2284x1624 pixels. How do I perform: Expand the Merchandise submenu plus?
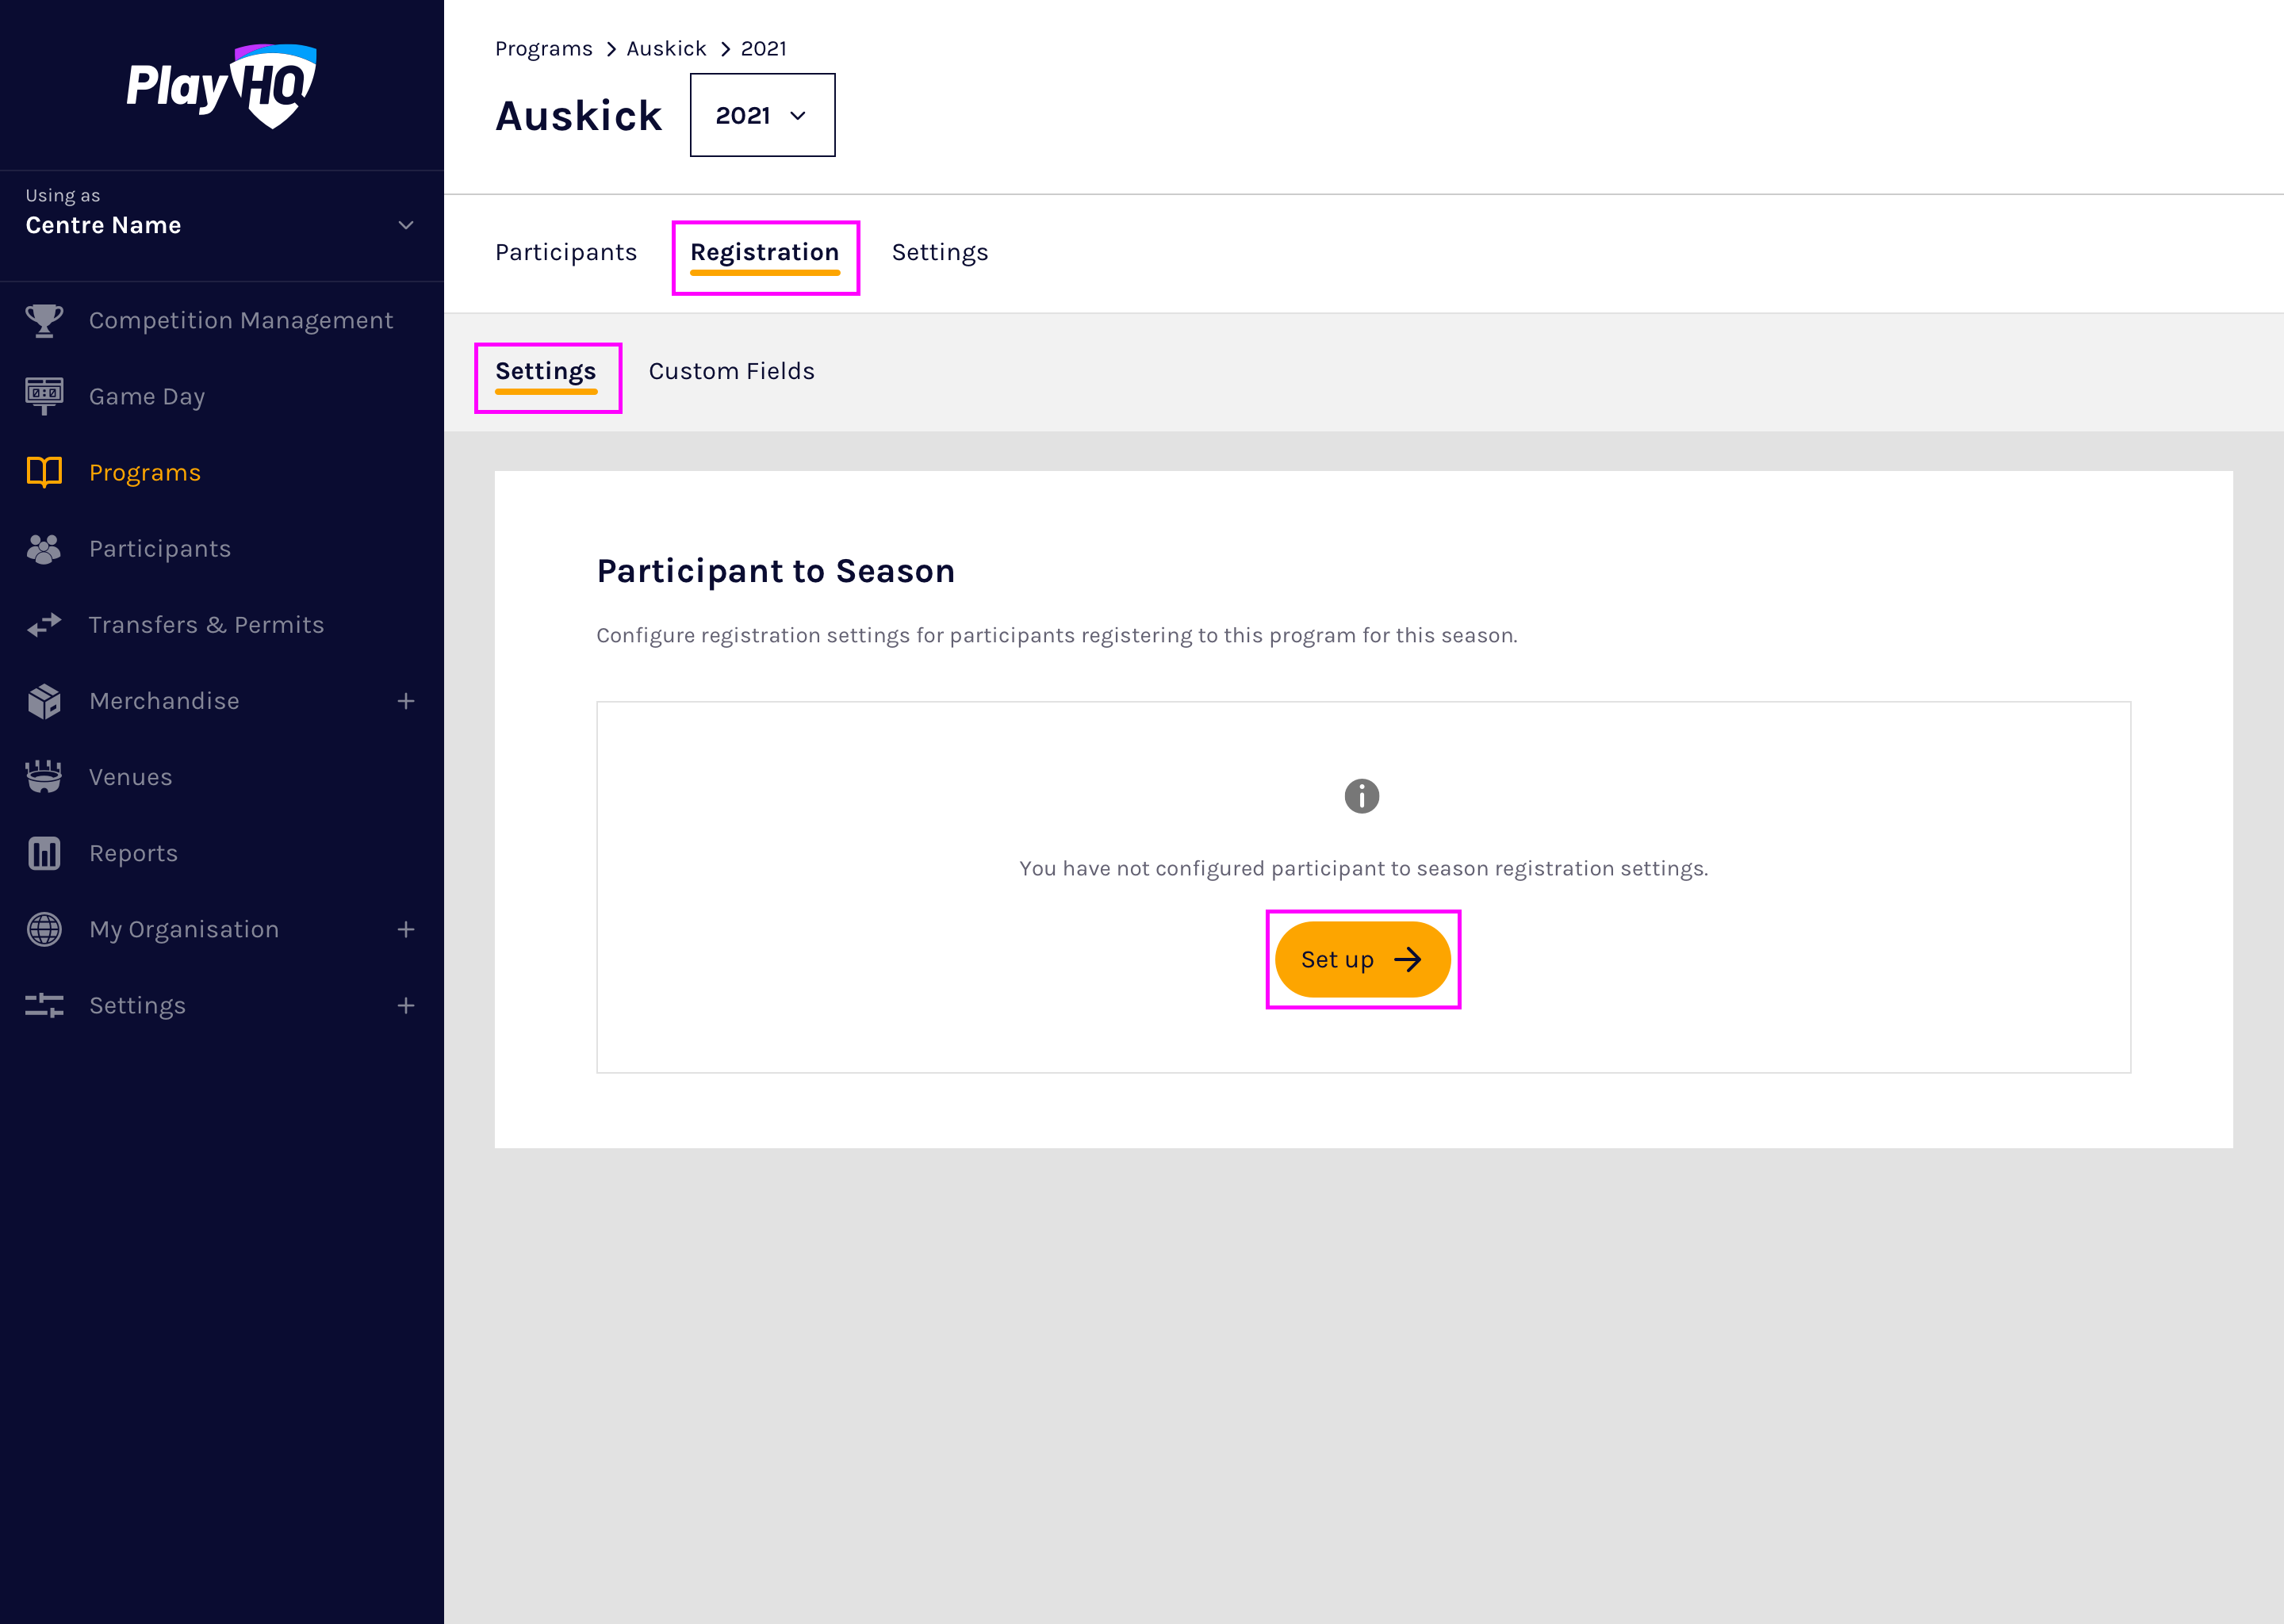[x=406, y=701]
